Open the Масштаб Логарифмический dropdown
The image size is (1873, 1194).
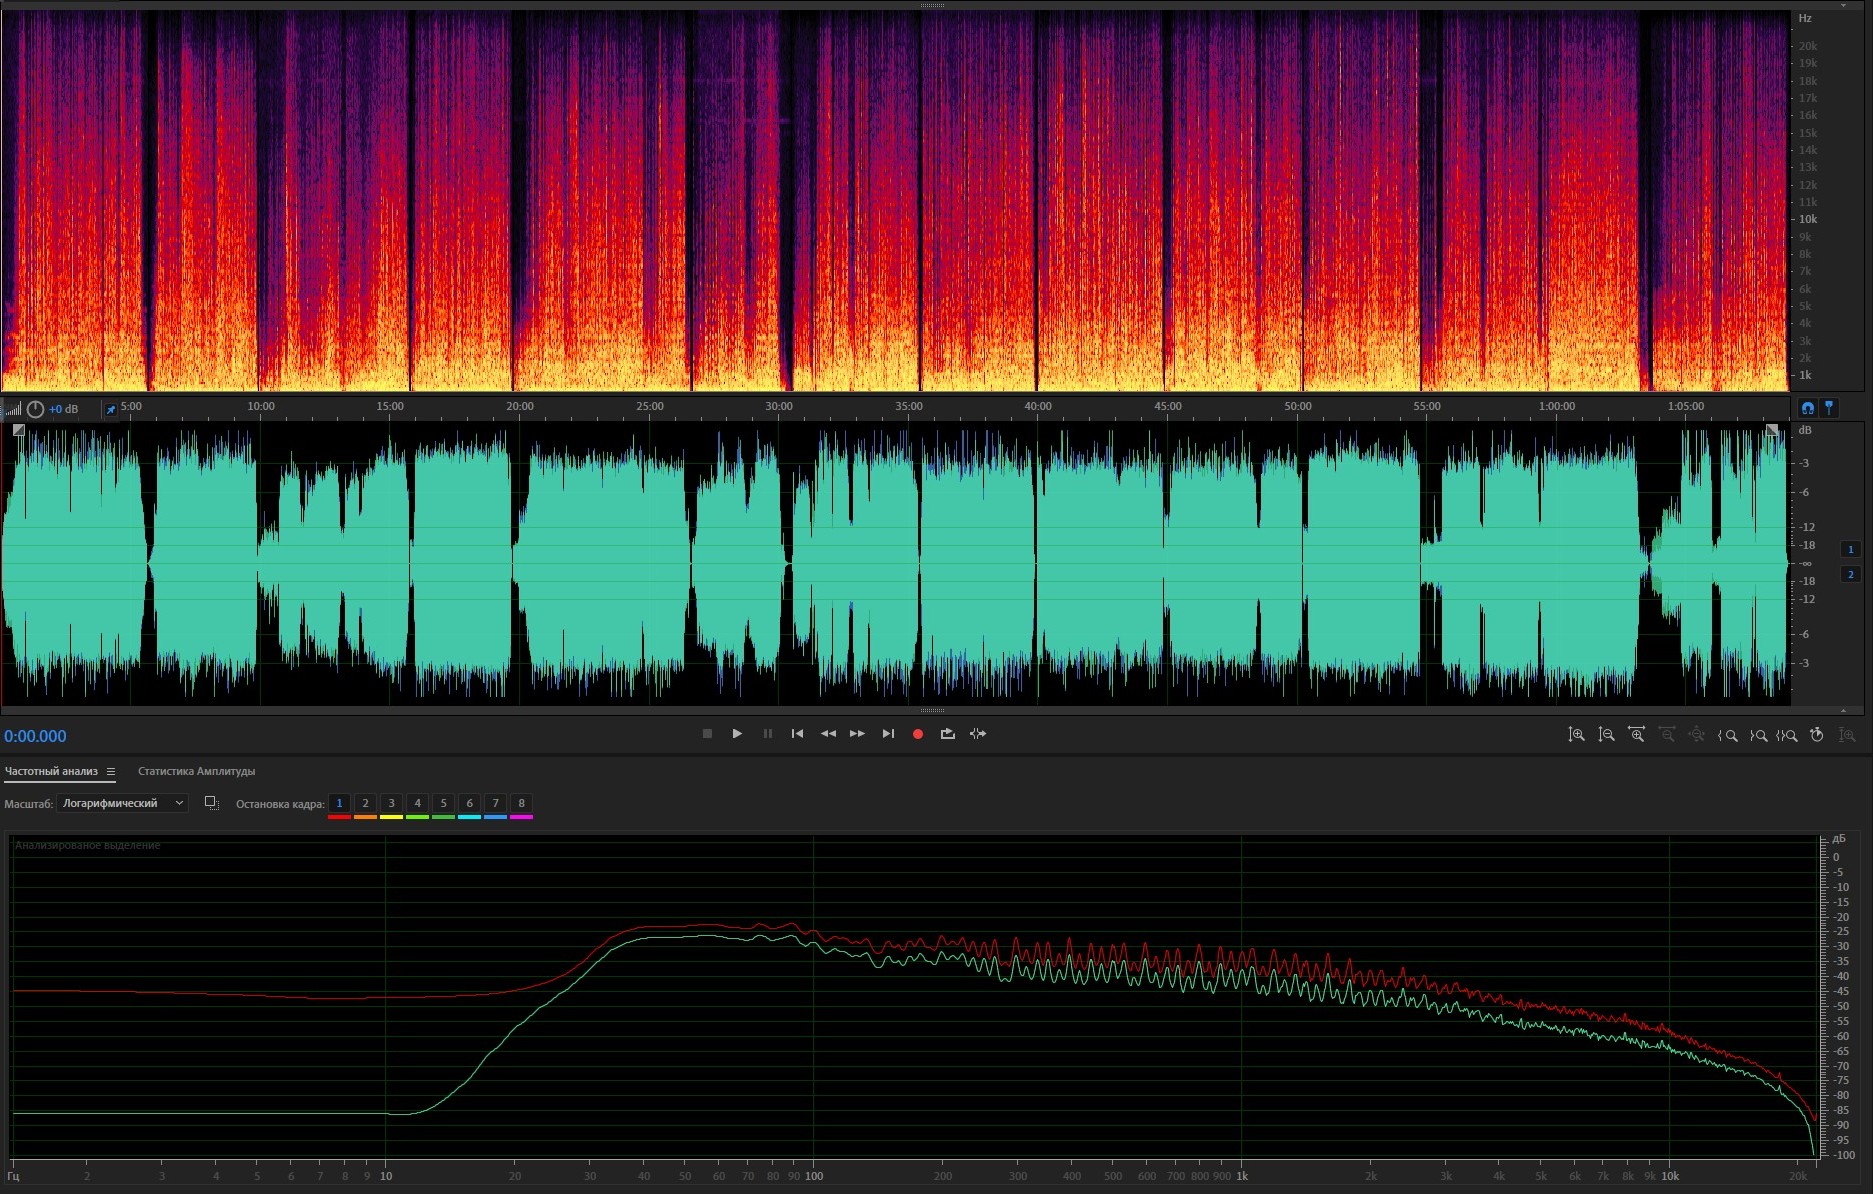coord(122,803)
